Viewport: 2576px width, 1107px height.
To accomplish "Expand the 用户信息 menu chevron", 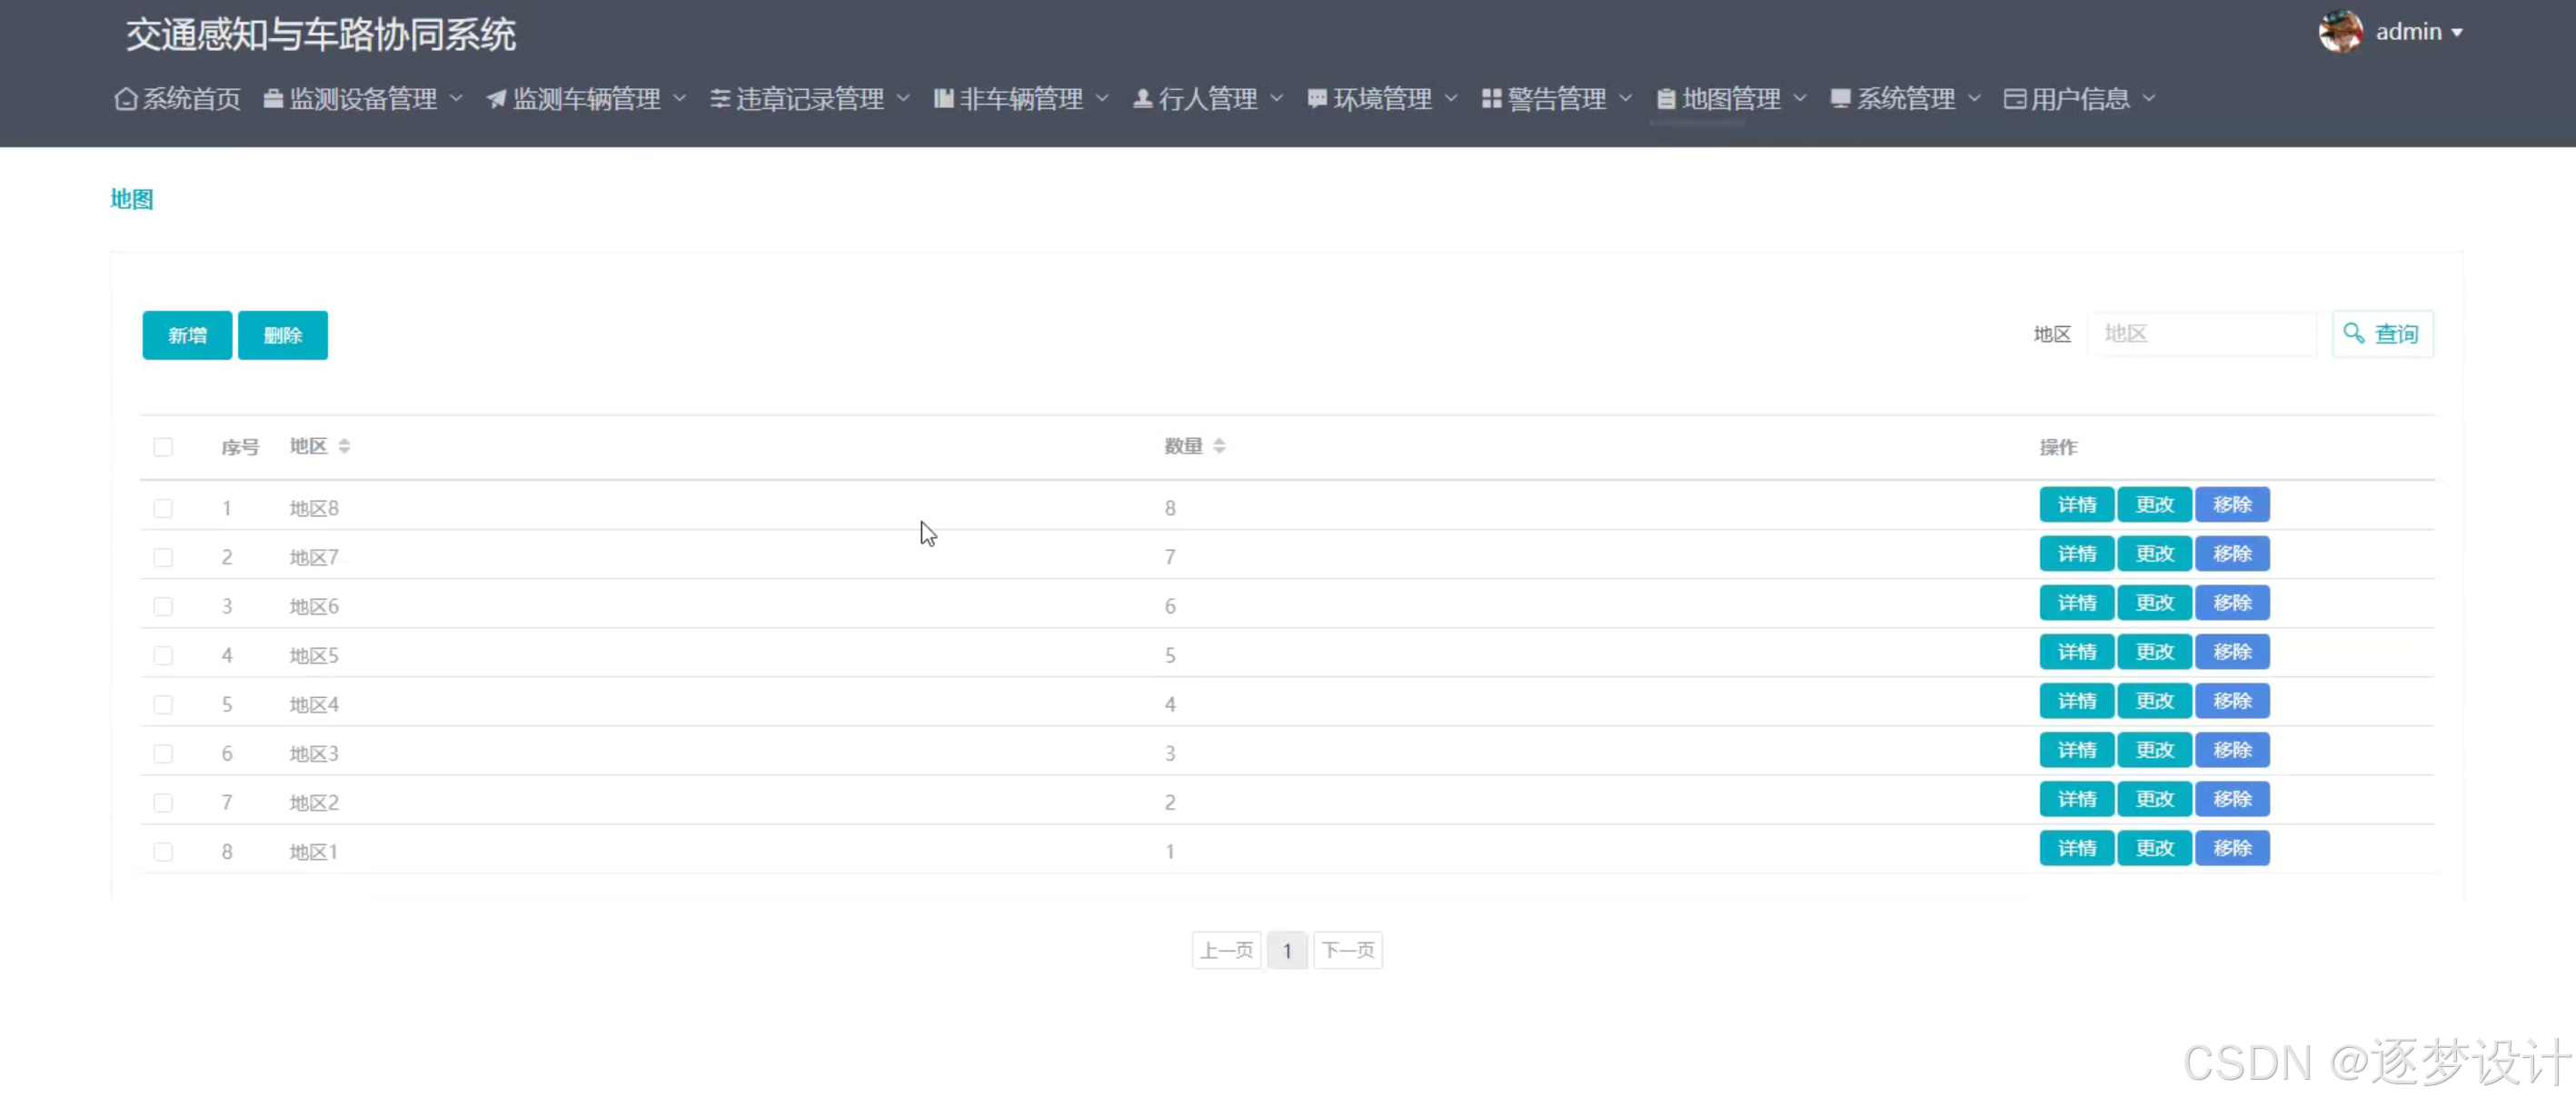I will [x=2149, y=98].
